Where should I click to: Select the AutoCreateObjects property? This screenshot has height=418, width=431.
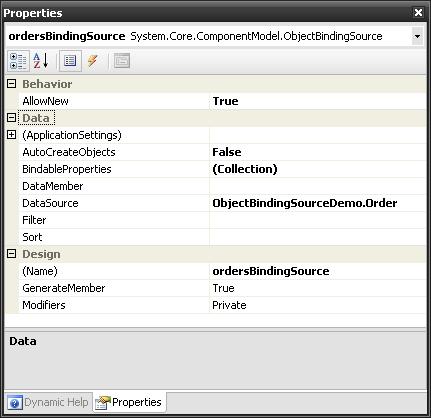click(x=69, y=152)
